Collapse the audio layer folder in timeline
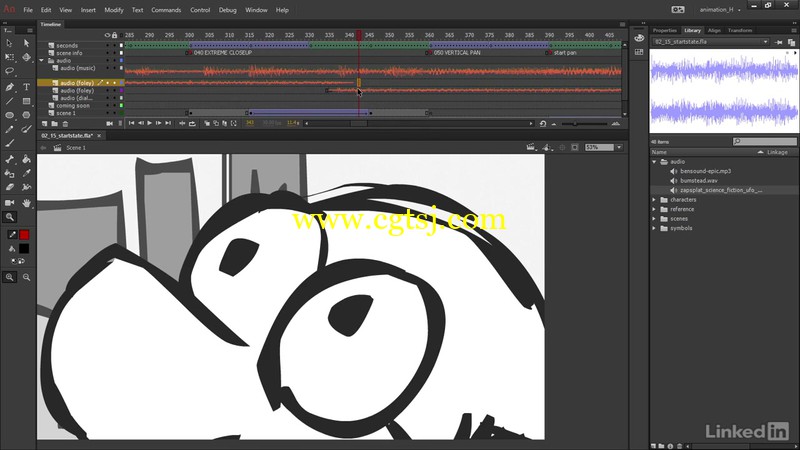The image size is (800, 450). tap(42, 60)
